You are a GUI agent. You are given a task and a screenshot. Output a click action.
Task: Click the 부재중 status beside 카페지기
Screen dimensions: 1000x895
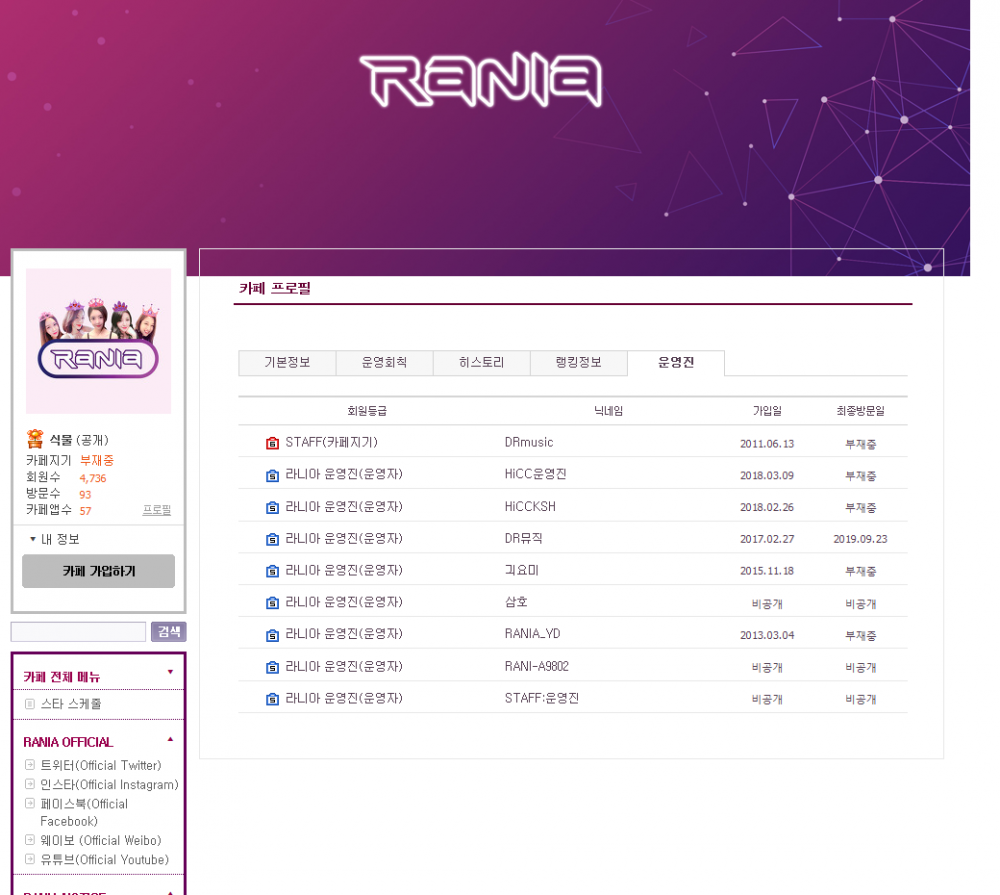97,460
